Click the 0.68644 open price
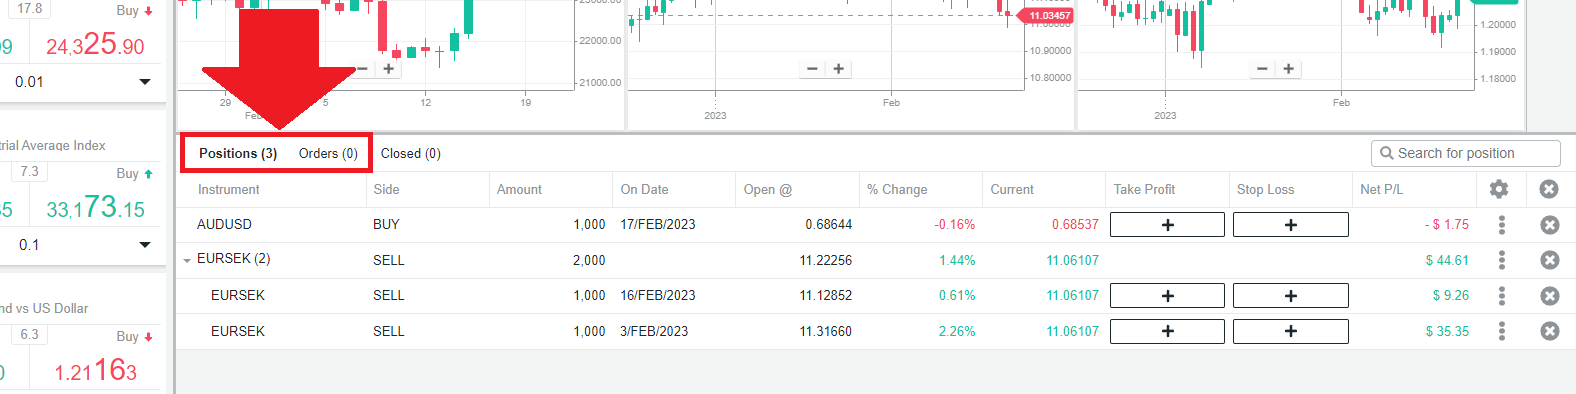This screenshot has width=1576, height=394. (828, 224)
